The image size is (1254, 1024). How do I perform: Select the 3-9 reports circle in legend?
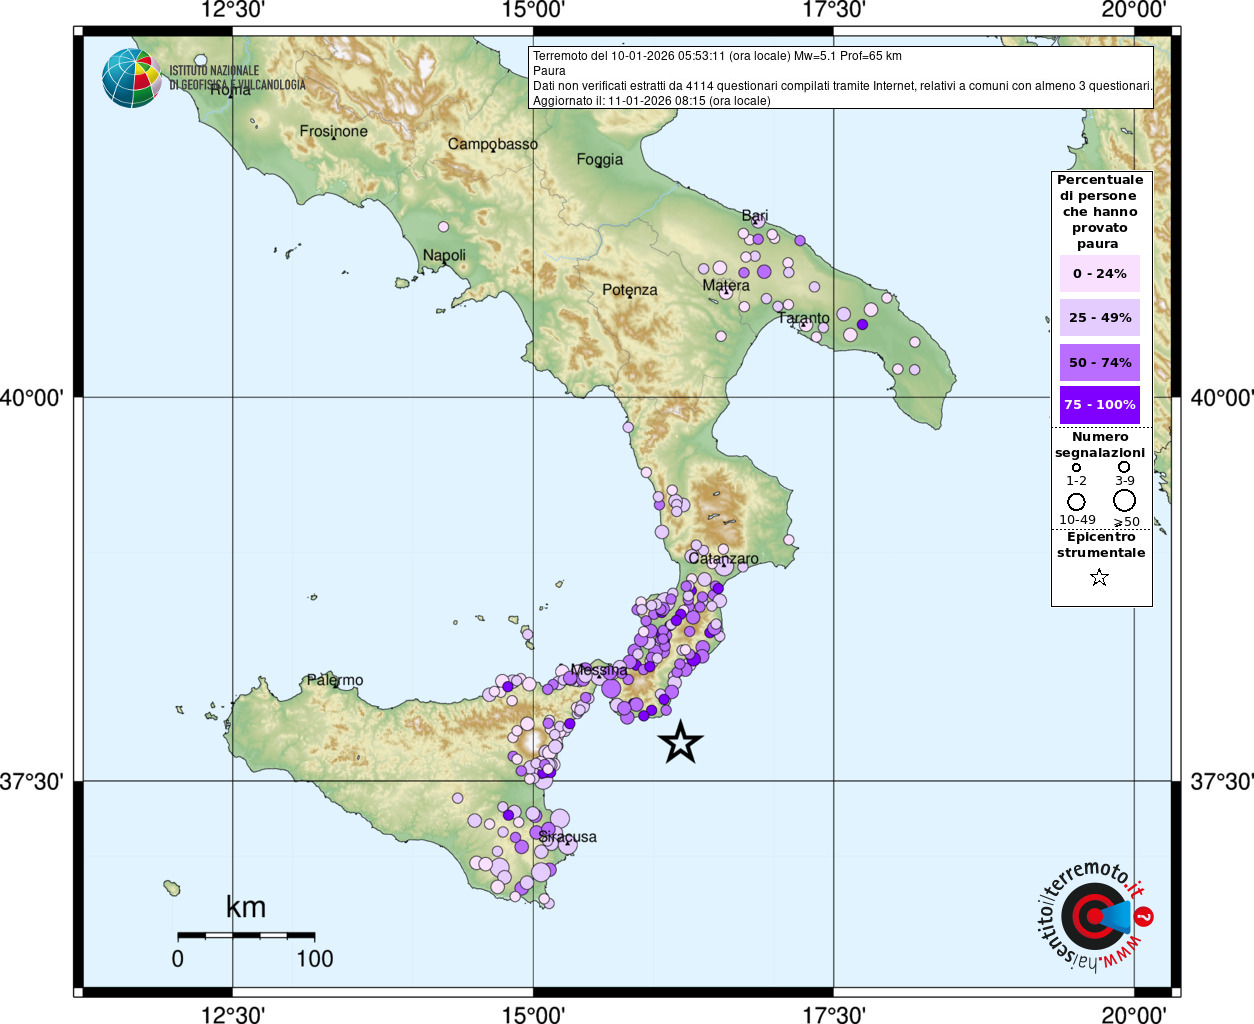point(1124,467)
